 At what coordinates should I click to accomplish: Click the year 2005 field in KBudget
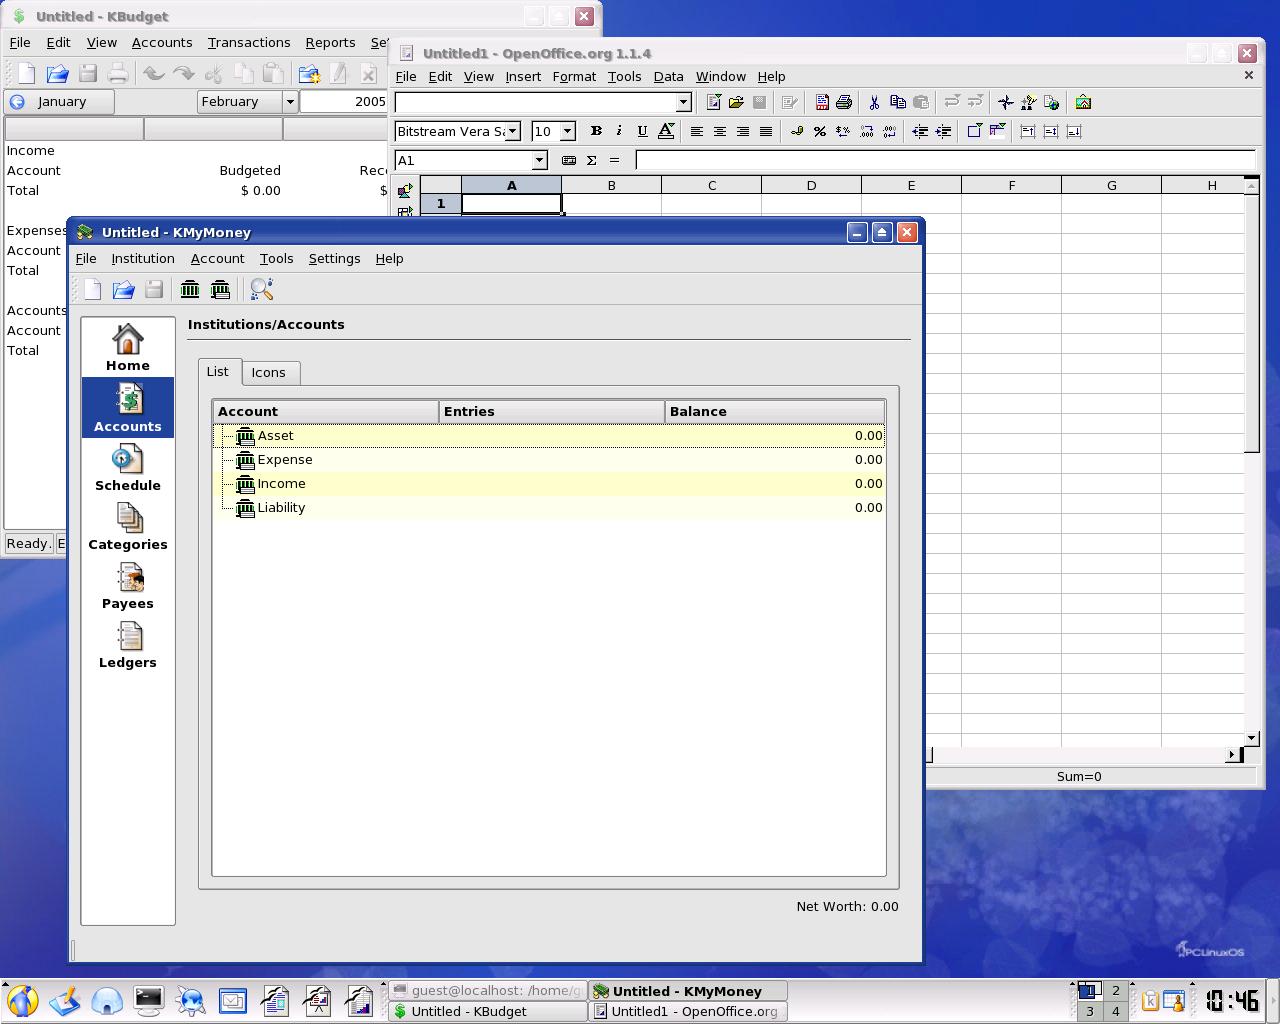click(x=344, y=101)
